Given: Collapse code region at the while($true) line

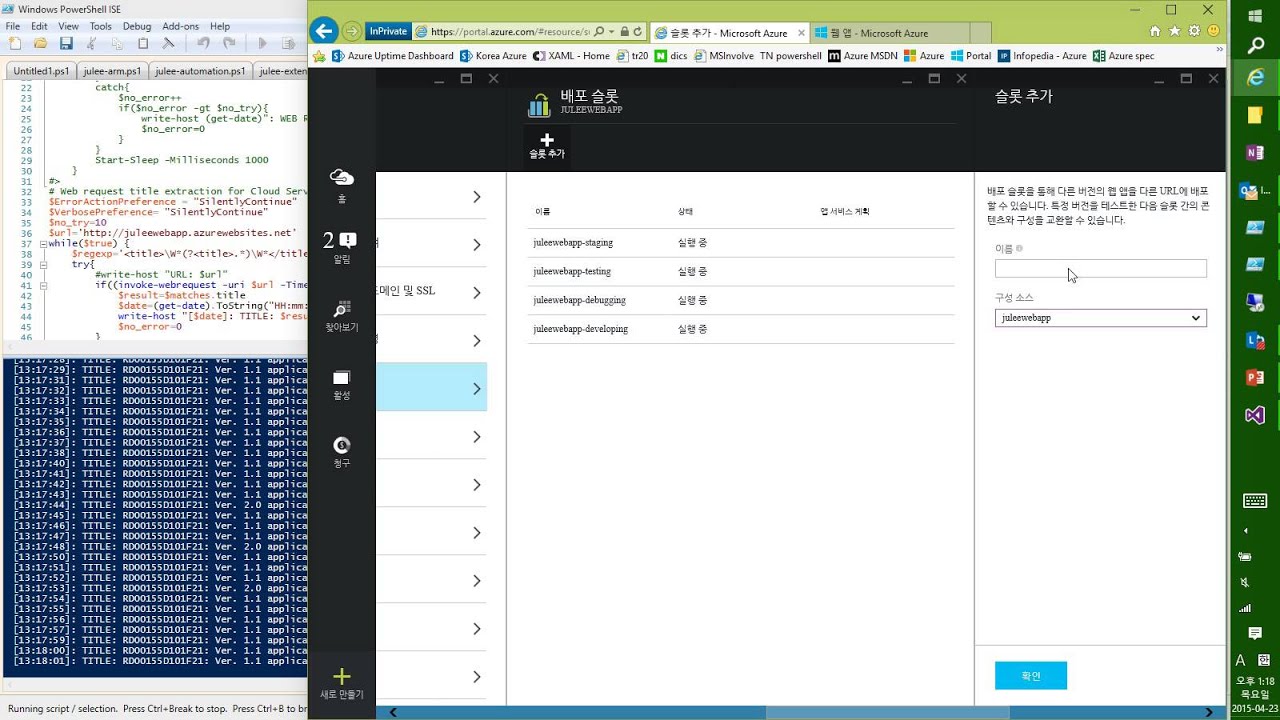Looking at the screenshot, I should [x=43, y=244].
